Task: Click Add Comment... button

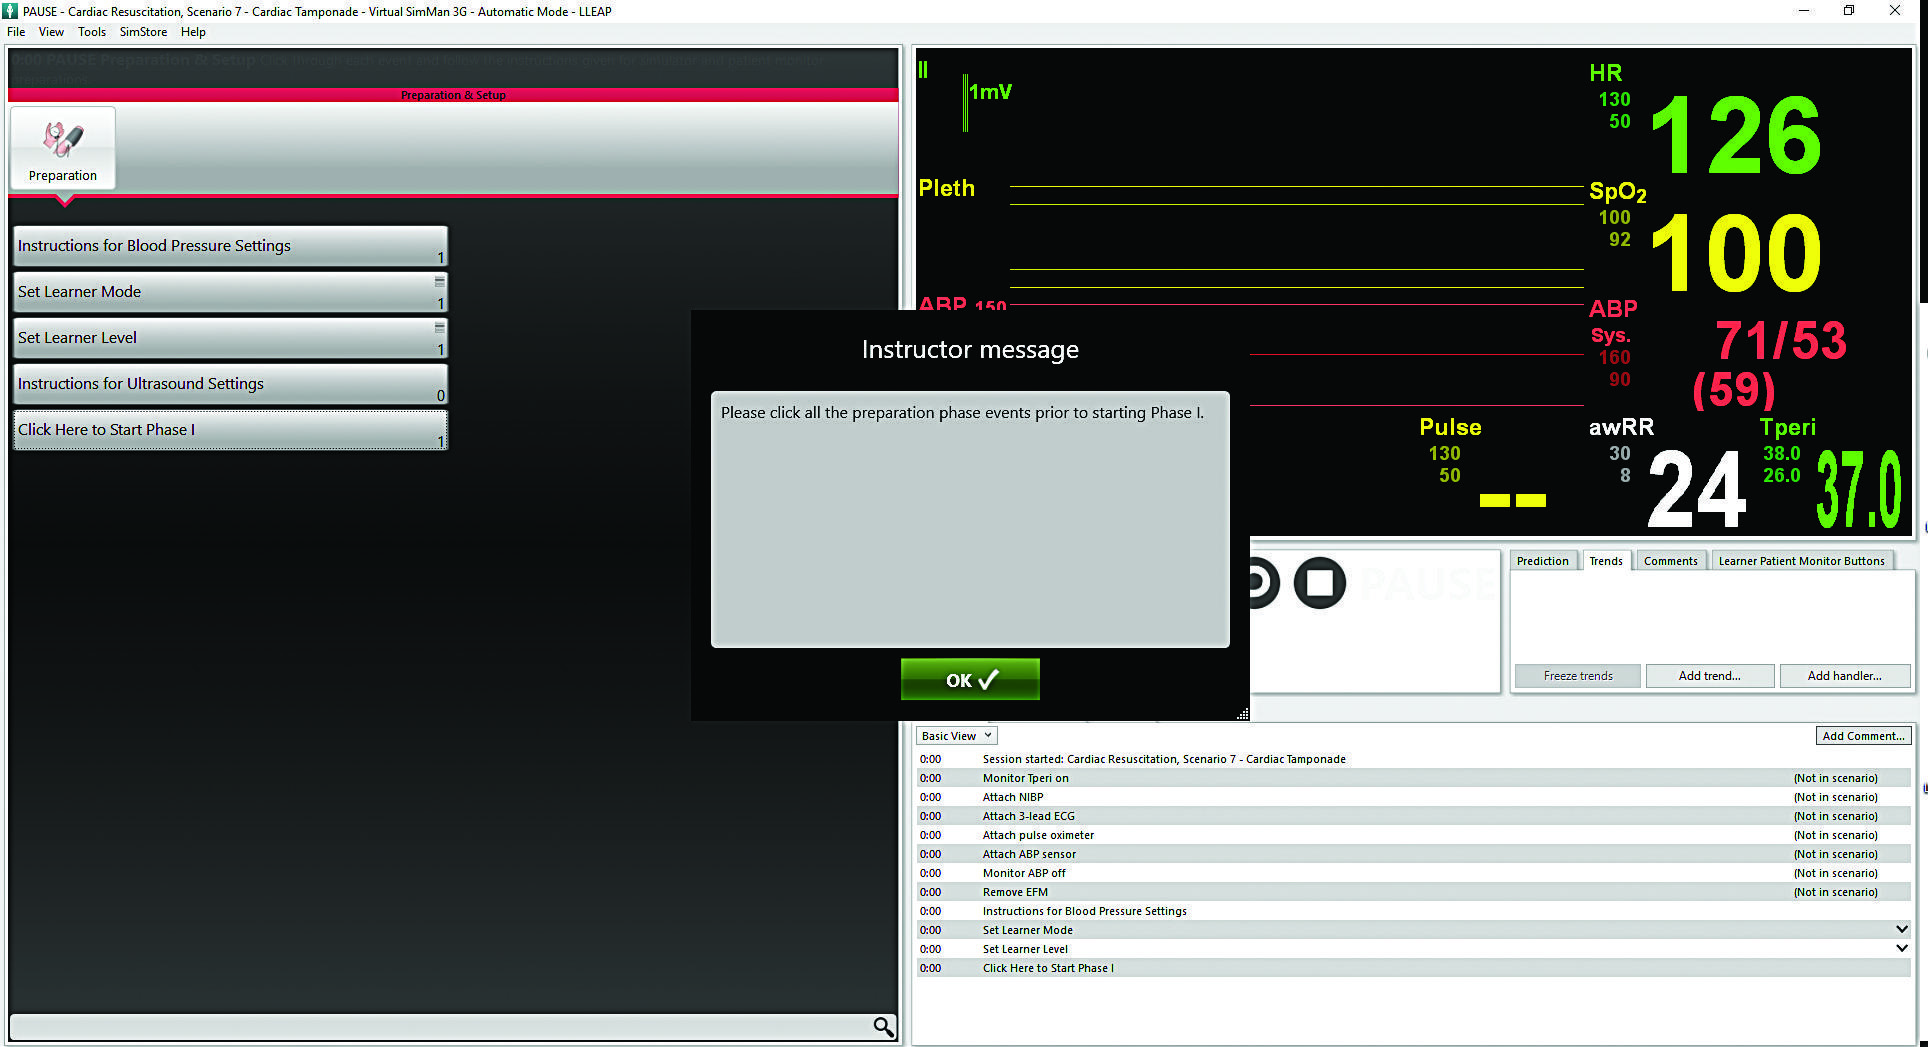Action: coord(1863,736)
